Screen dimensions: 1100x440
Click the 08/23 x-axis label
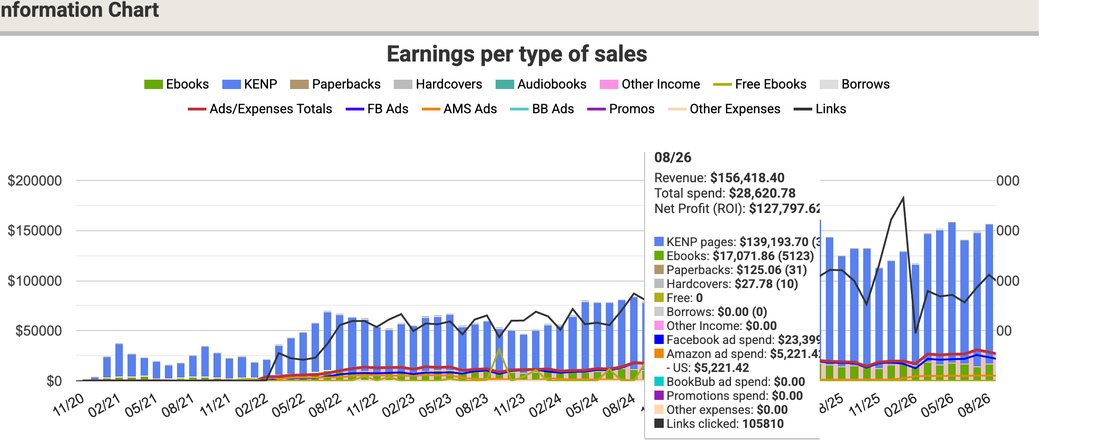click(x=473, y=403)
